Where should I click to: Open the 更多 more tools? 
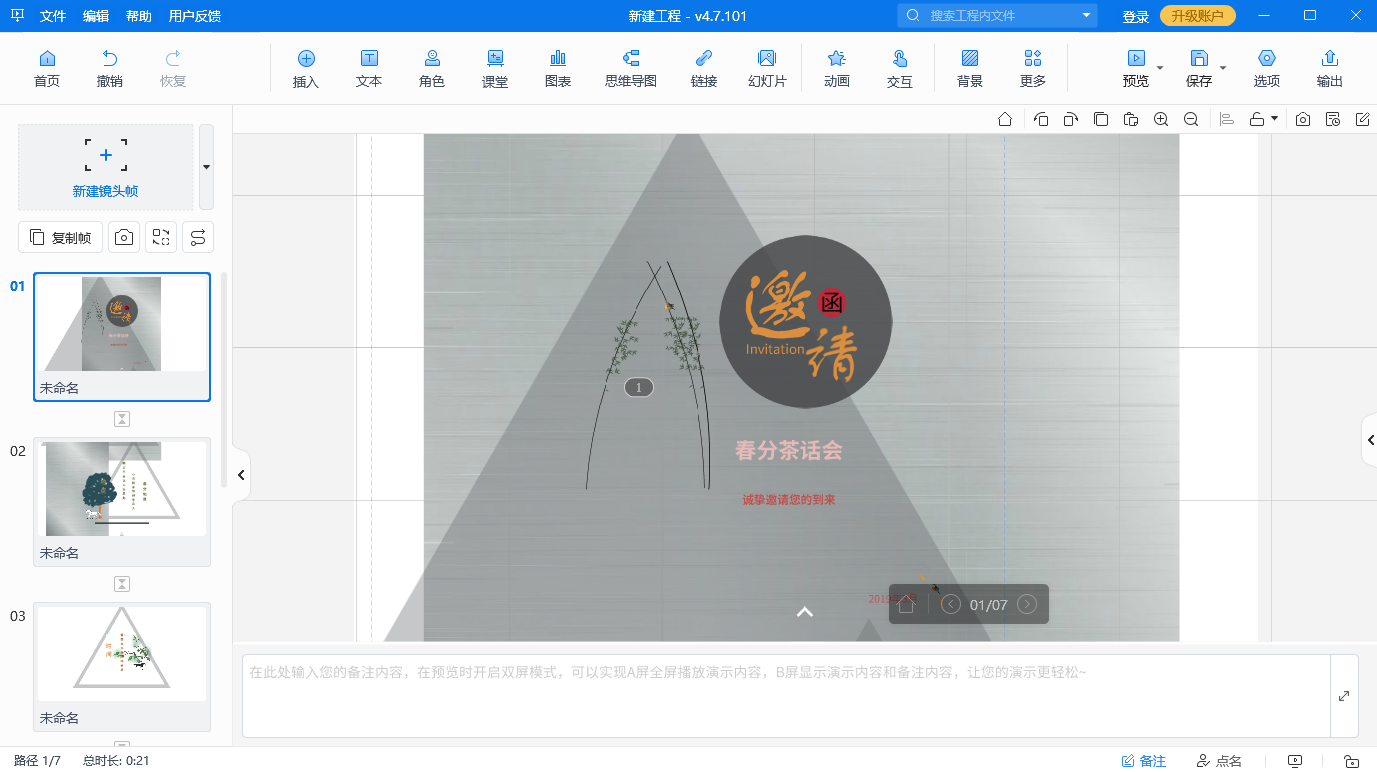click(1033, 68)
